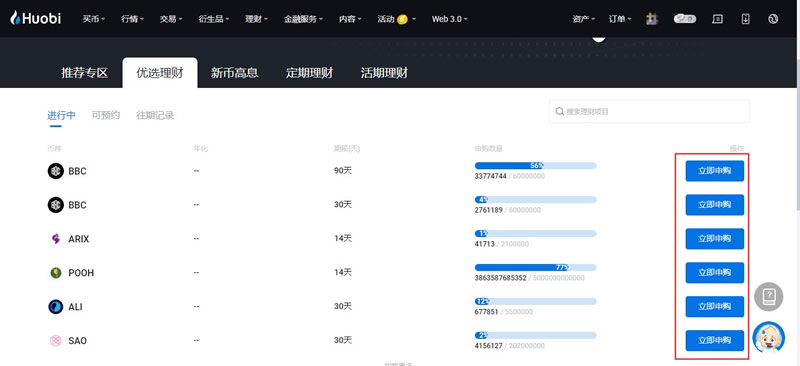Open the language globe icon
Image resolution: width=800 pixels, height=366 pixels.
point(772,19)
